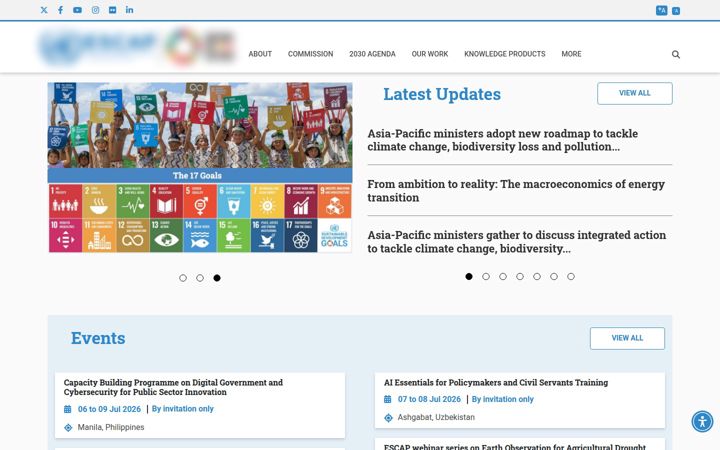Click the children holding SDG signs photo
This screenshot has width=720, height=450.
[x=200, y=125]
